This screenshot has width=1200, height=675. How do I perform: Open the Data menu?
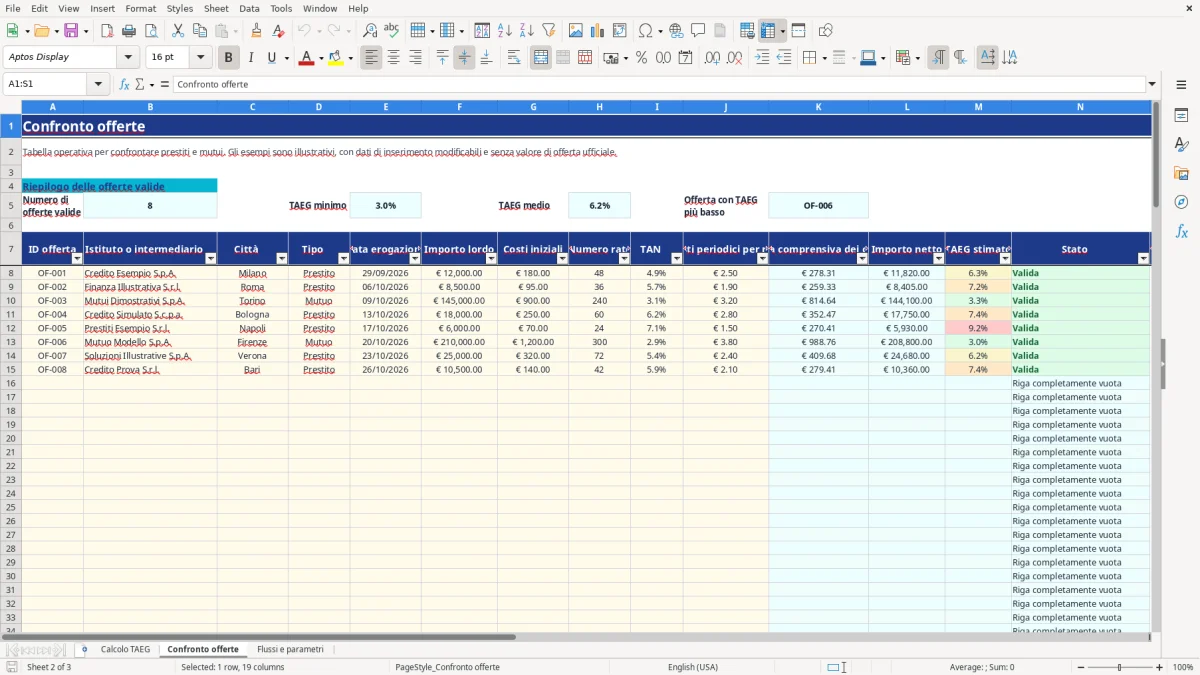point(249,8)
